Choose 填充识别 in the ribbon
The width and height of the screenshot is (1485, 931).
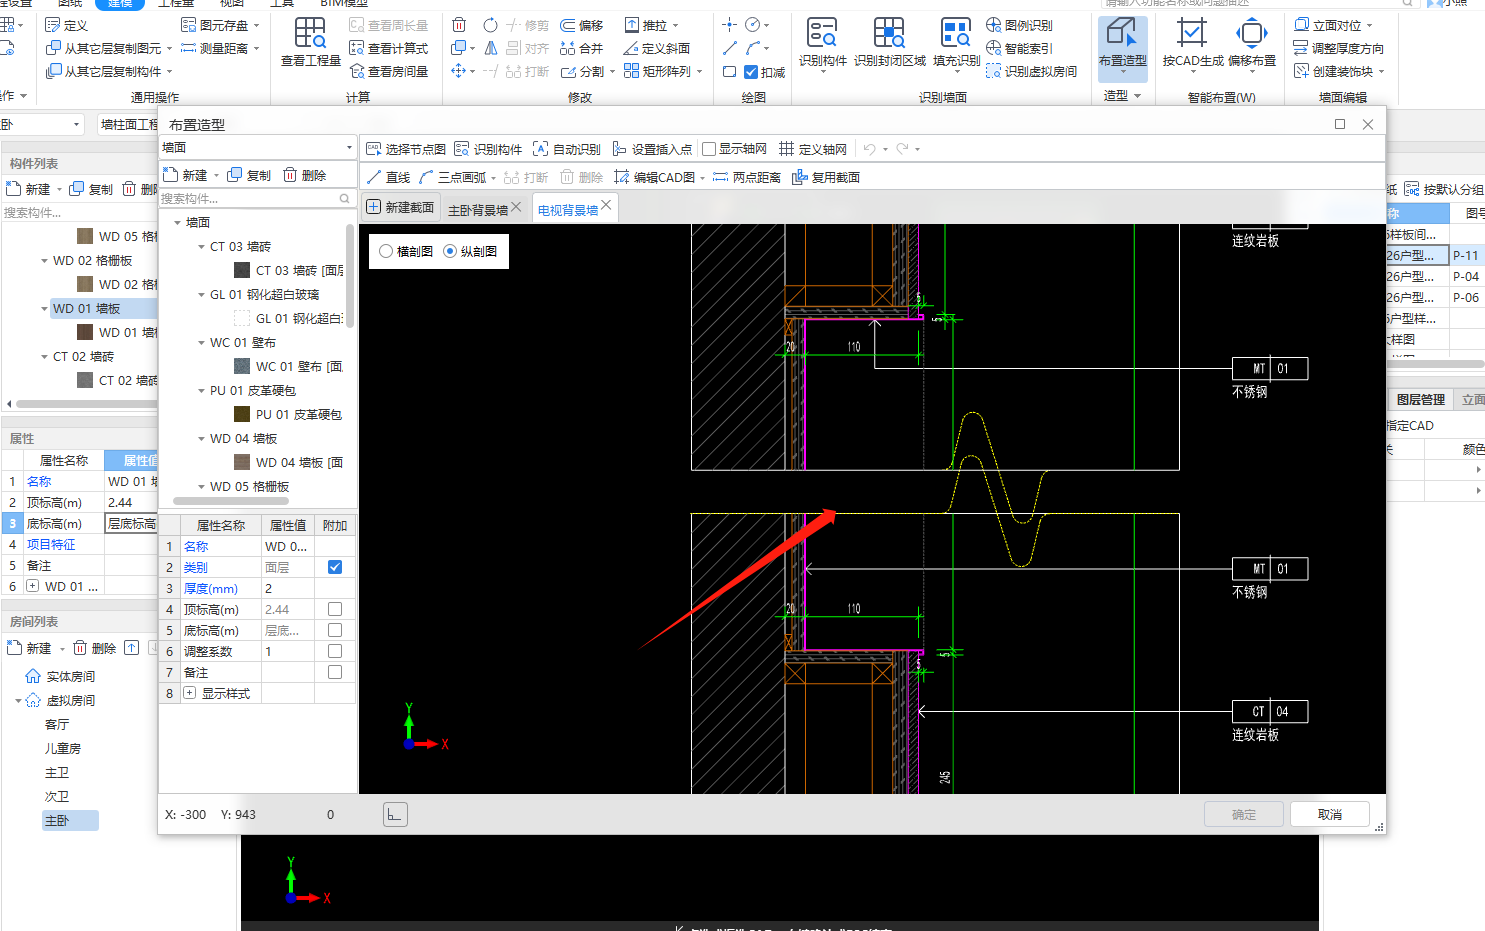[x=956, y=42]
